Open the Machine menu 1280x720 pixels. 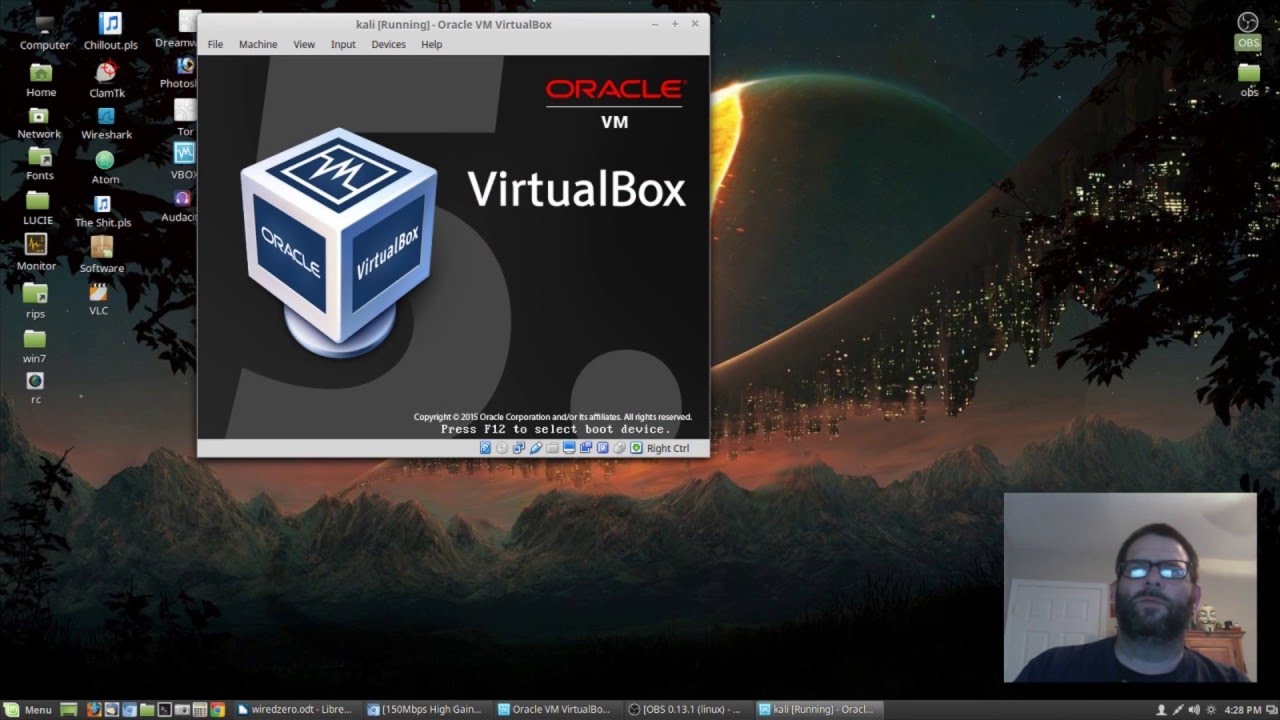click(x=258, y=44)
